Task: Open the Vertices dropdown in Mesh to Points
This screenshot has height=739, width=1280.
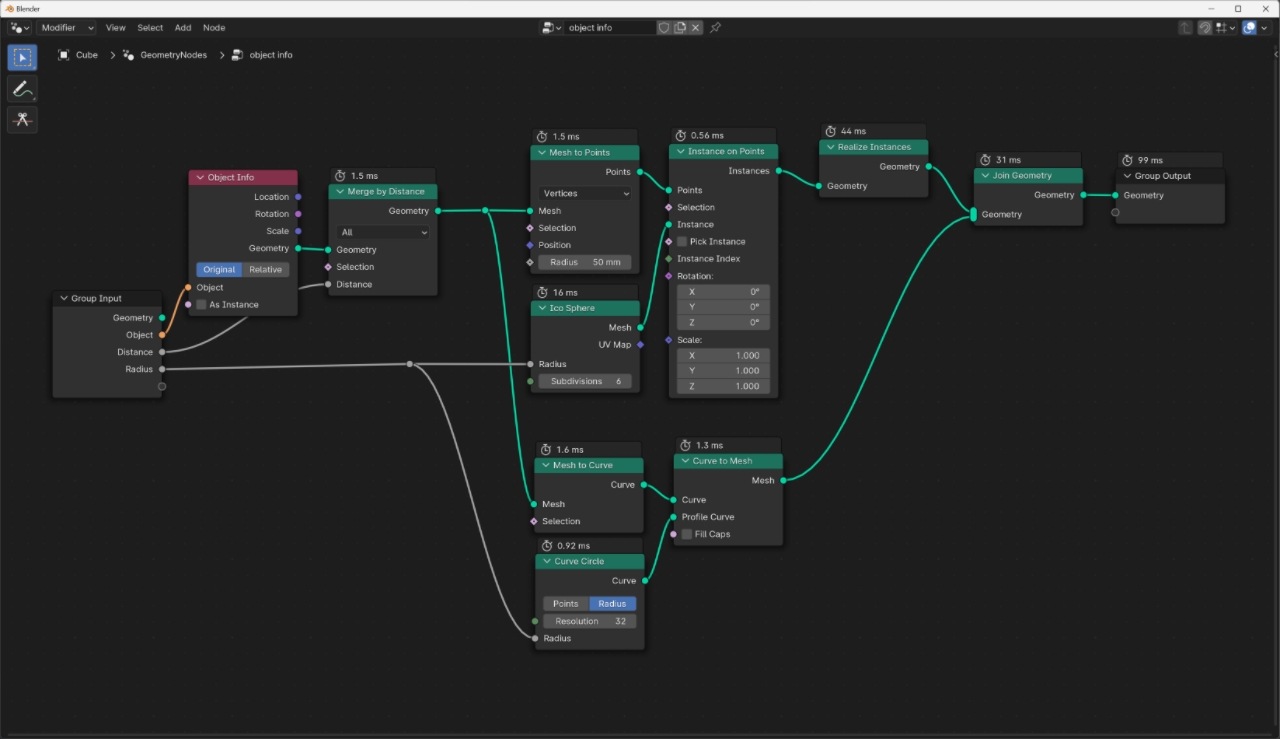Action: [585, 193]
